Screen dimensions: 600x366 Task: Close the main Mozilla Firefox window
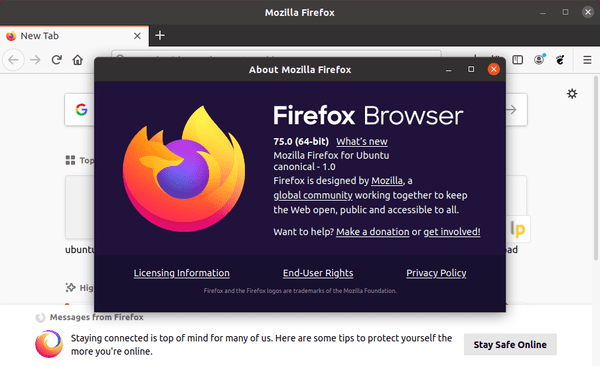click(x=588, y=12)
